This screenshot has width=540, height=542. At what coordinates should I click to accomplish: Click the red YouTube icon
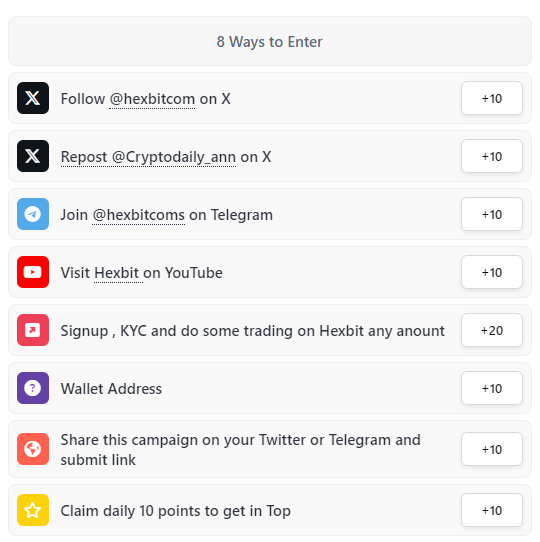click(x=33, y=272)
